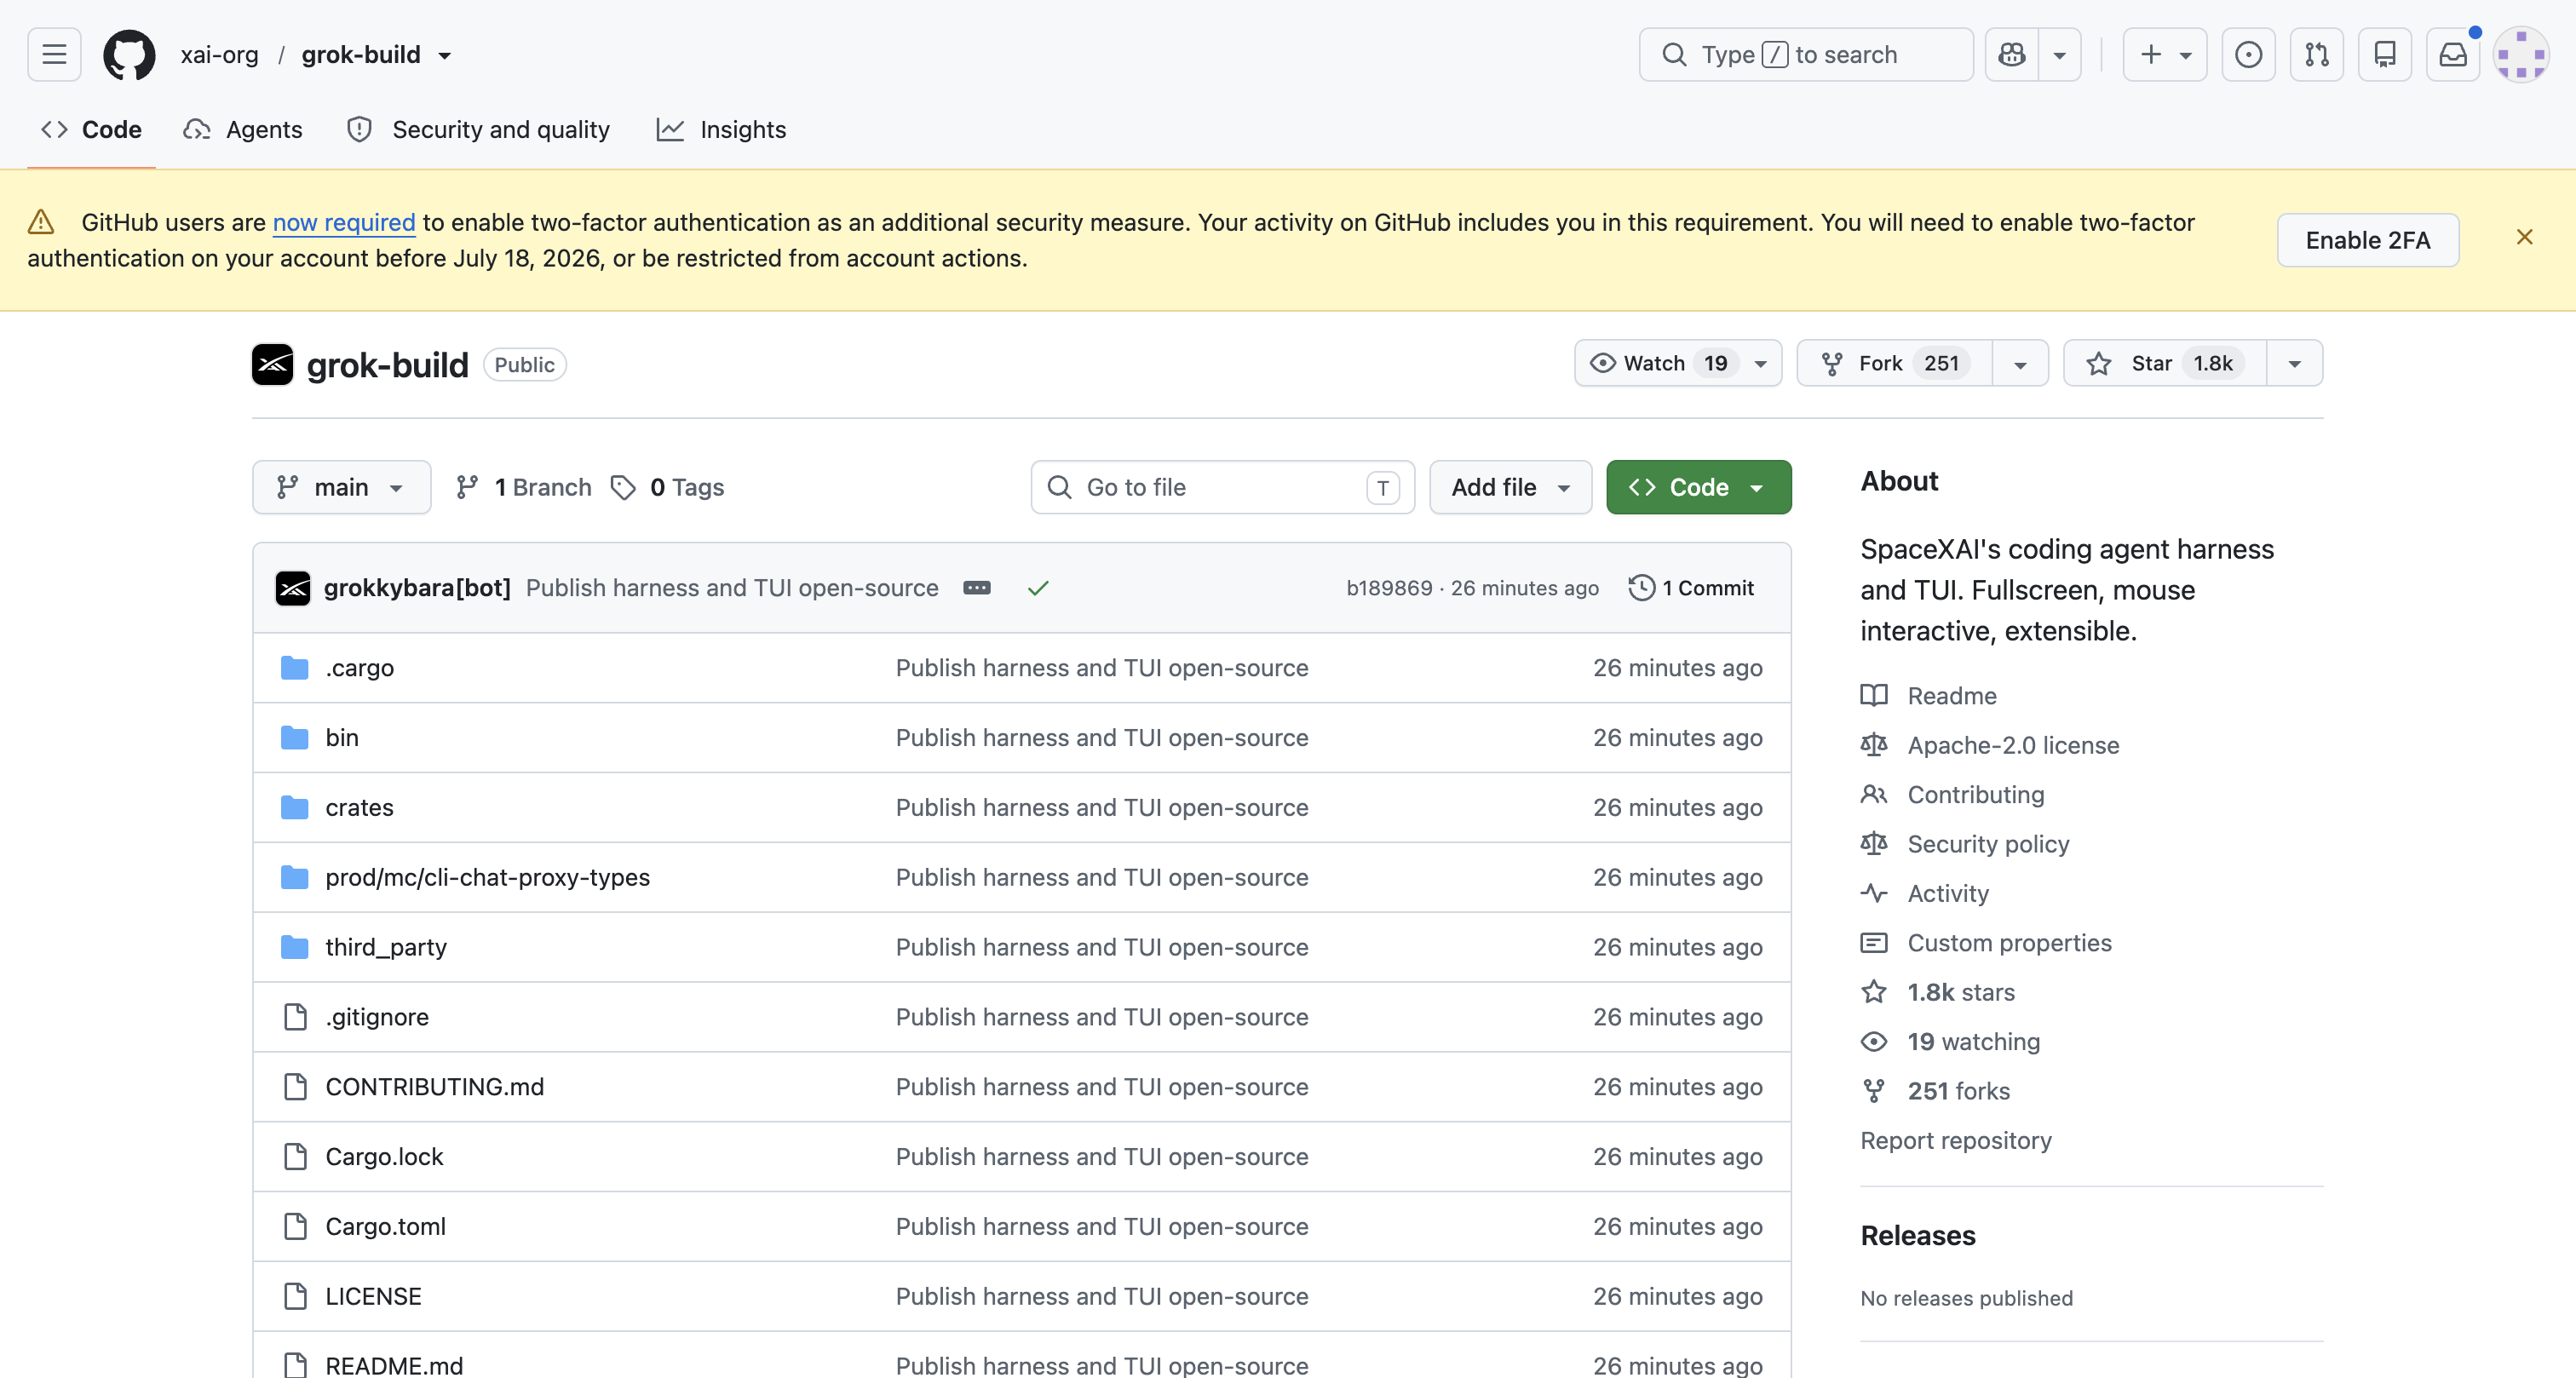Image resolution: width=2576 pixels, height=1378 pixels.
Task: View the green check status
Action: pyautogui.click(x=1038, y=588)
